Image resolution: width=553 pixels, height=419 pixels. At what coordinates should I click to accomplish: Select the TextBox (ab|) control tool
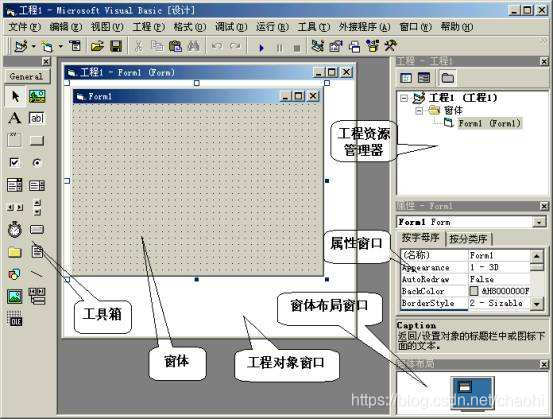click(x=37, y=118)
